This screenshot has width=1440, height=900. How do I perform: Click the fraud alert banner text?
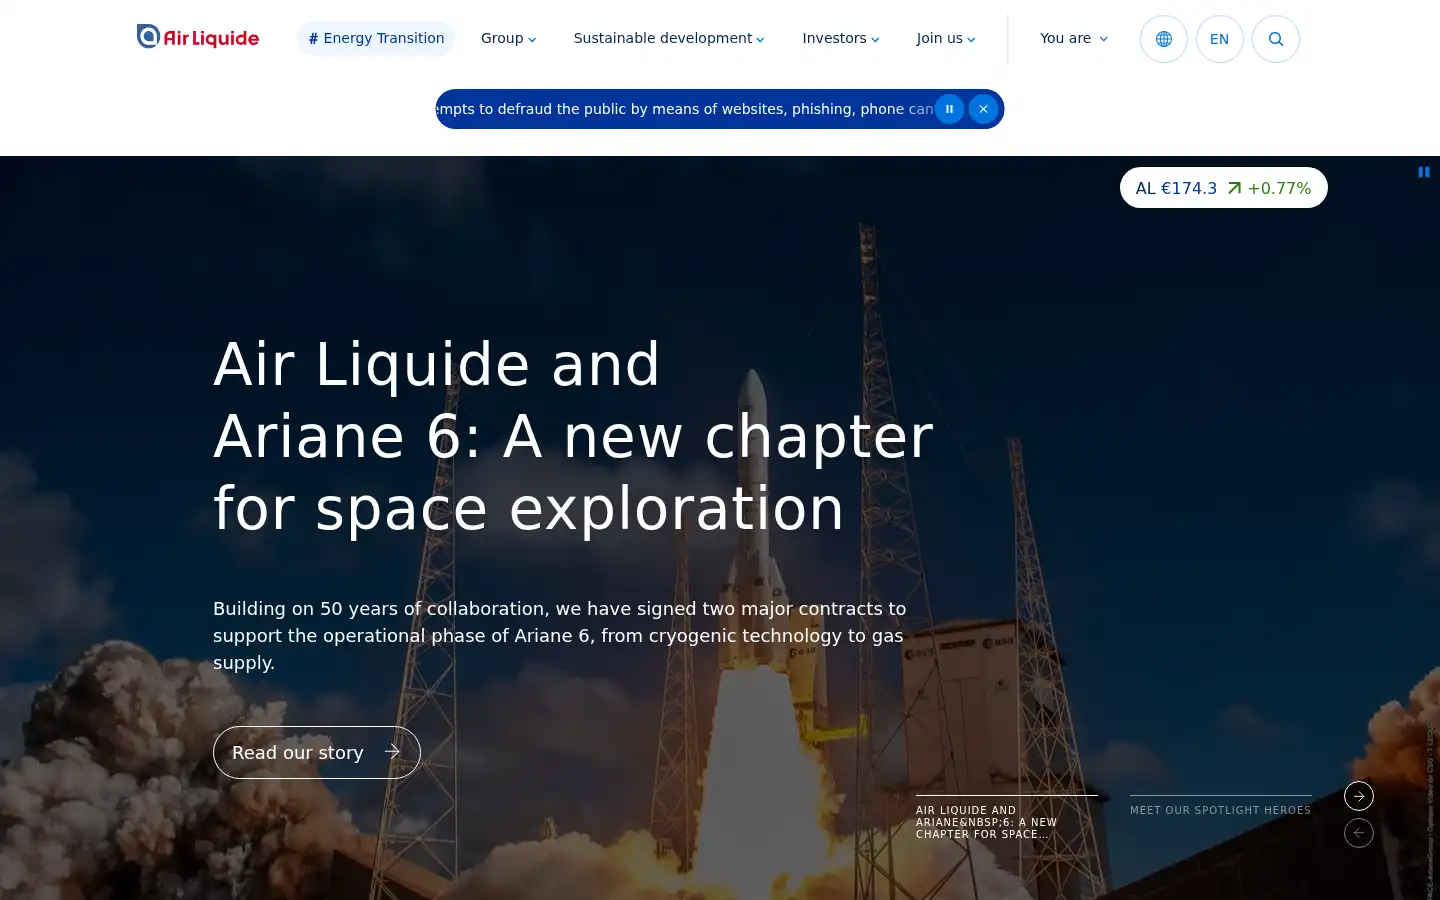tap(685, 109)
